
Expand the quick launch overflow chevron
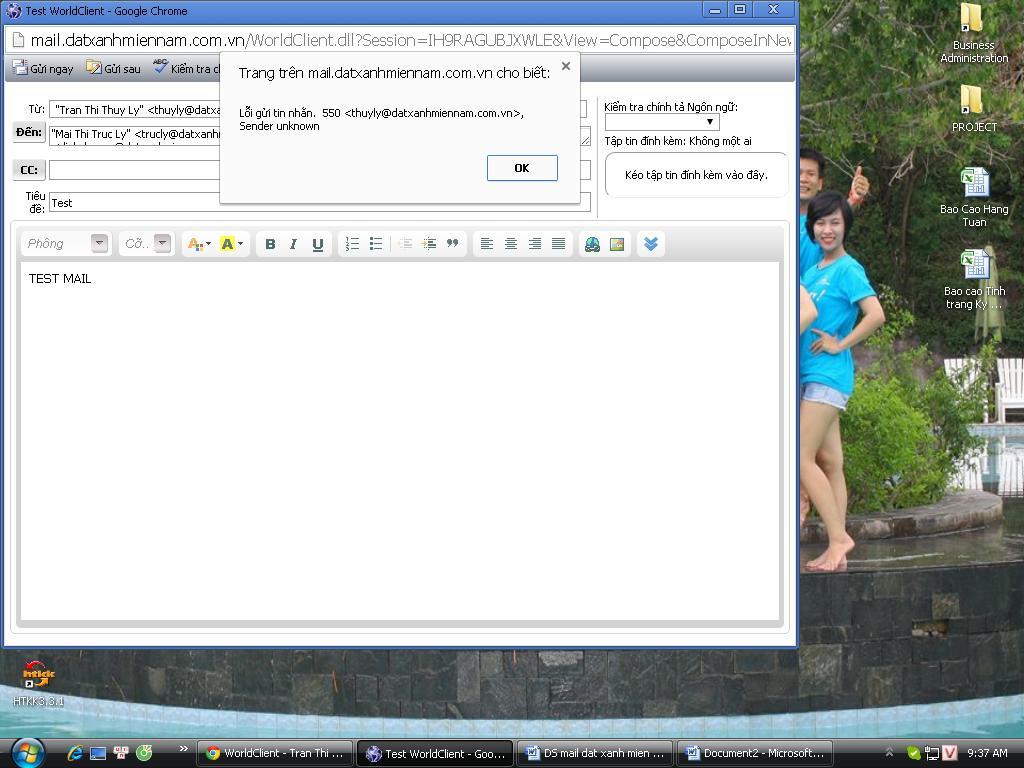(184, 748)
